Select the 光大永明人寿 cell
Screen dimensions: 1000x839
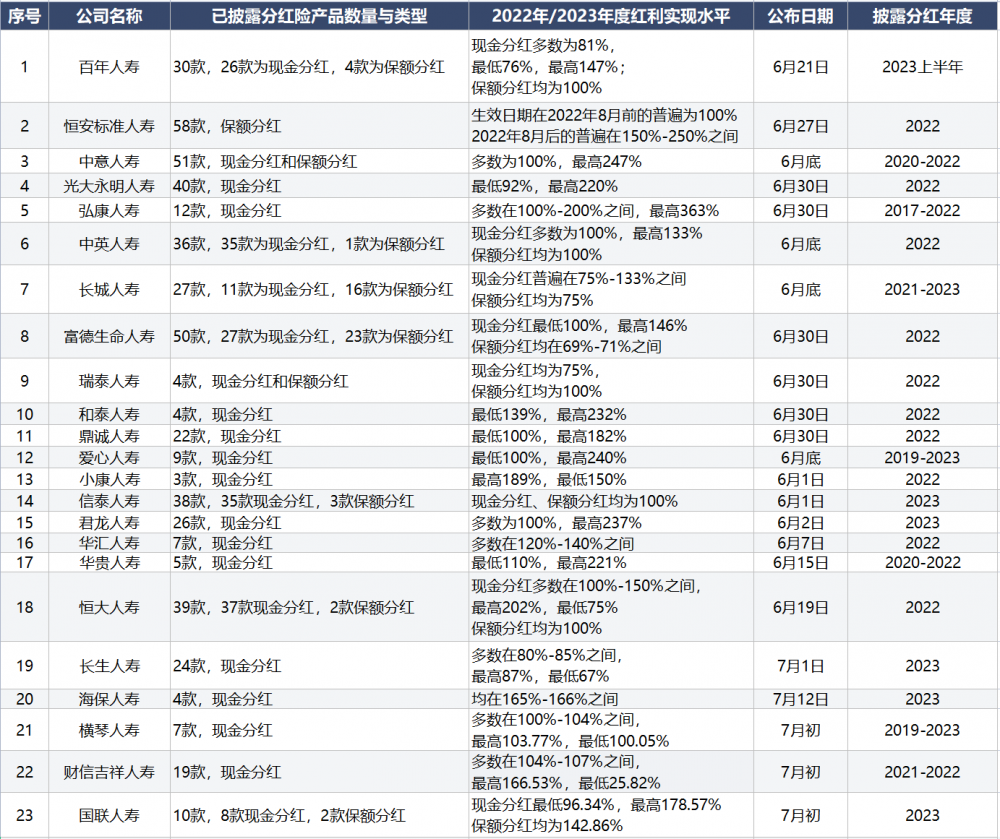coord(109,186)
